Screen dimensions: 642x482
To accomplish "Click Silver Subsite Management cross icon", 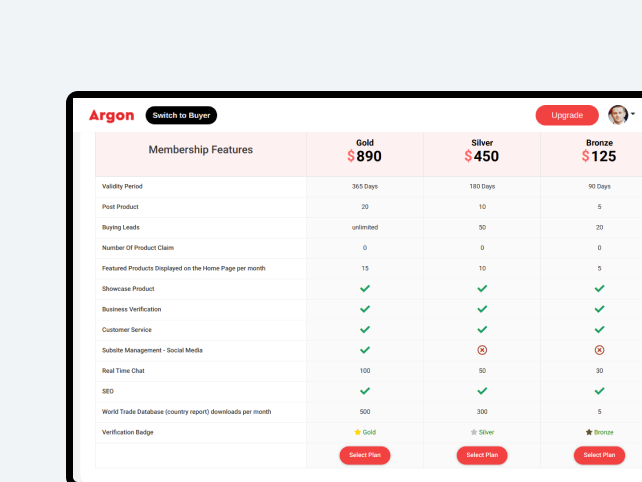I will click(482, 350).
